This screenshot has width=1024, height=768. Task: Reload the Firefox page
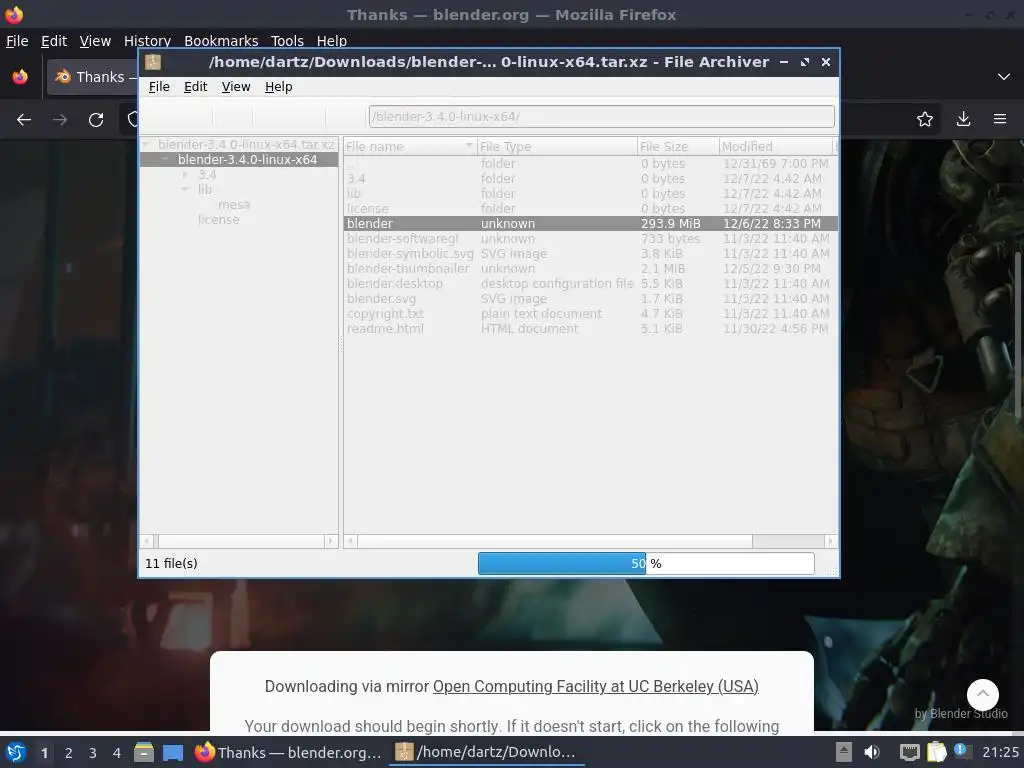(96, 120)
